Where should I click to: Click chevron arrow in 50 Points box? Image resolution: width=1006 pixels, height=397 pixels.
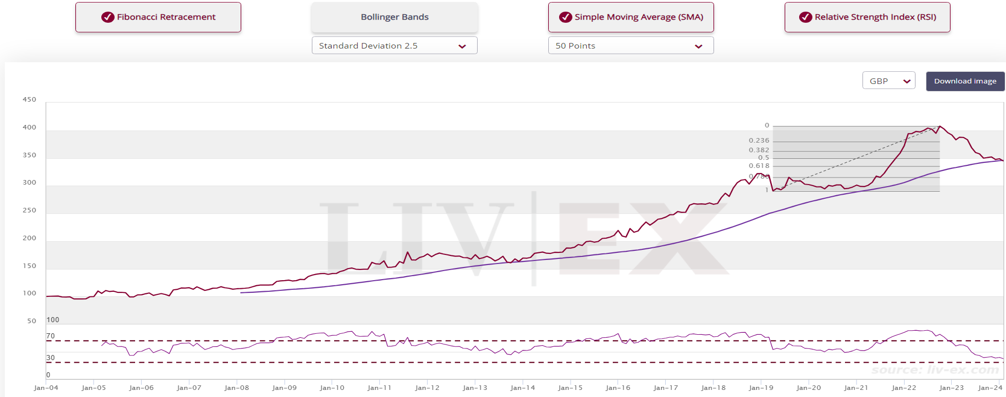699,46
